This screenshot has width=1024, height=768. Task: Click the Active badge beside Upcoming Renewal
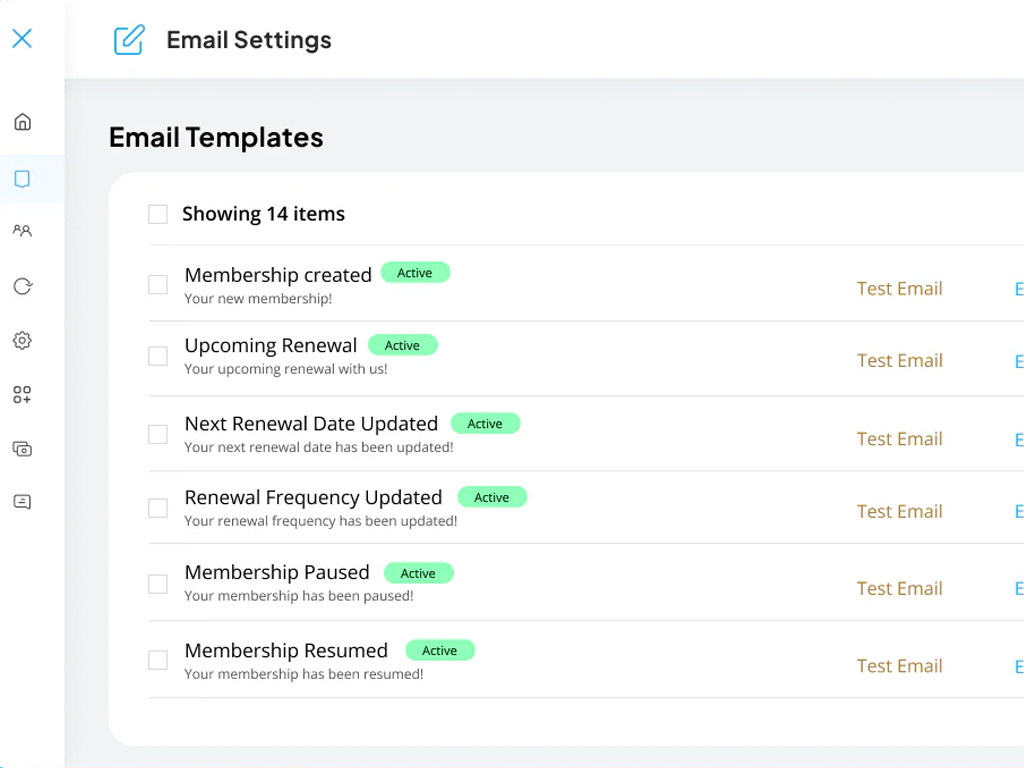(x=402, y=346)
